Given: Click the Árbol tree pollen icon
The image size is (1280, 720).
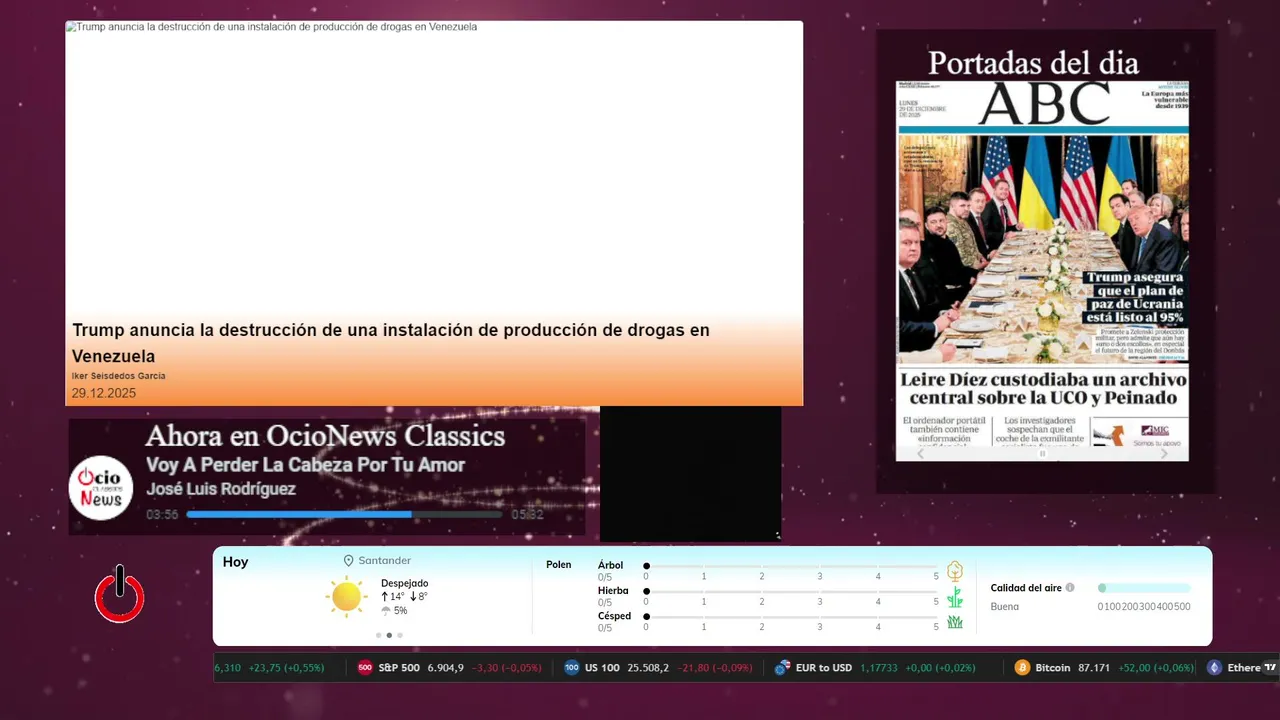Looking at the screenshot, I should 955,571.
